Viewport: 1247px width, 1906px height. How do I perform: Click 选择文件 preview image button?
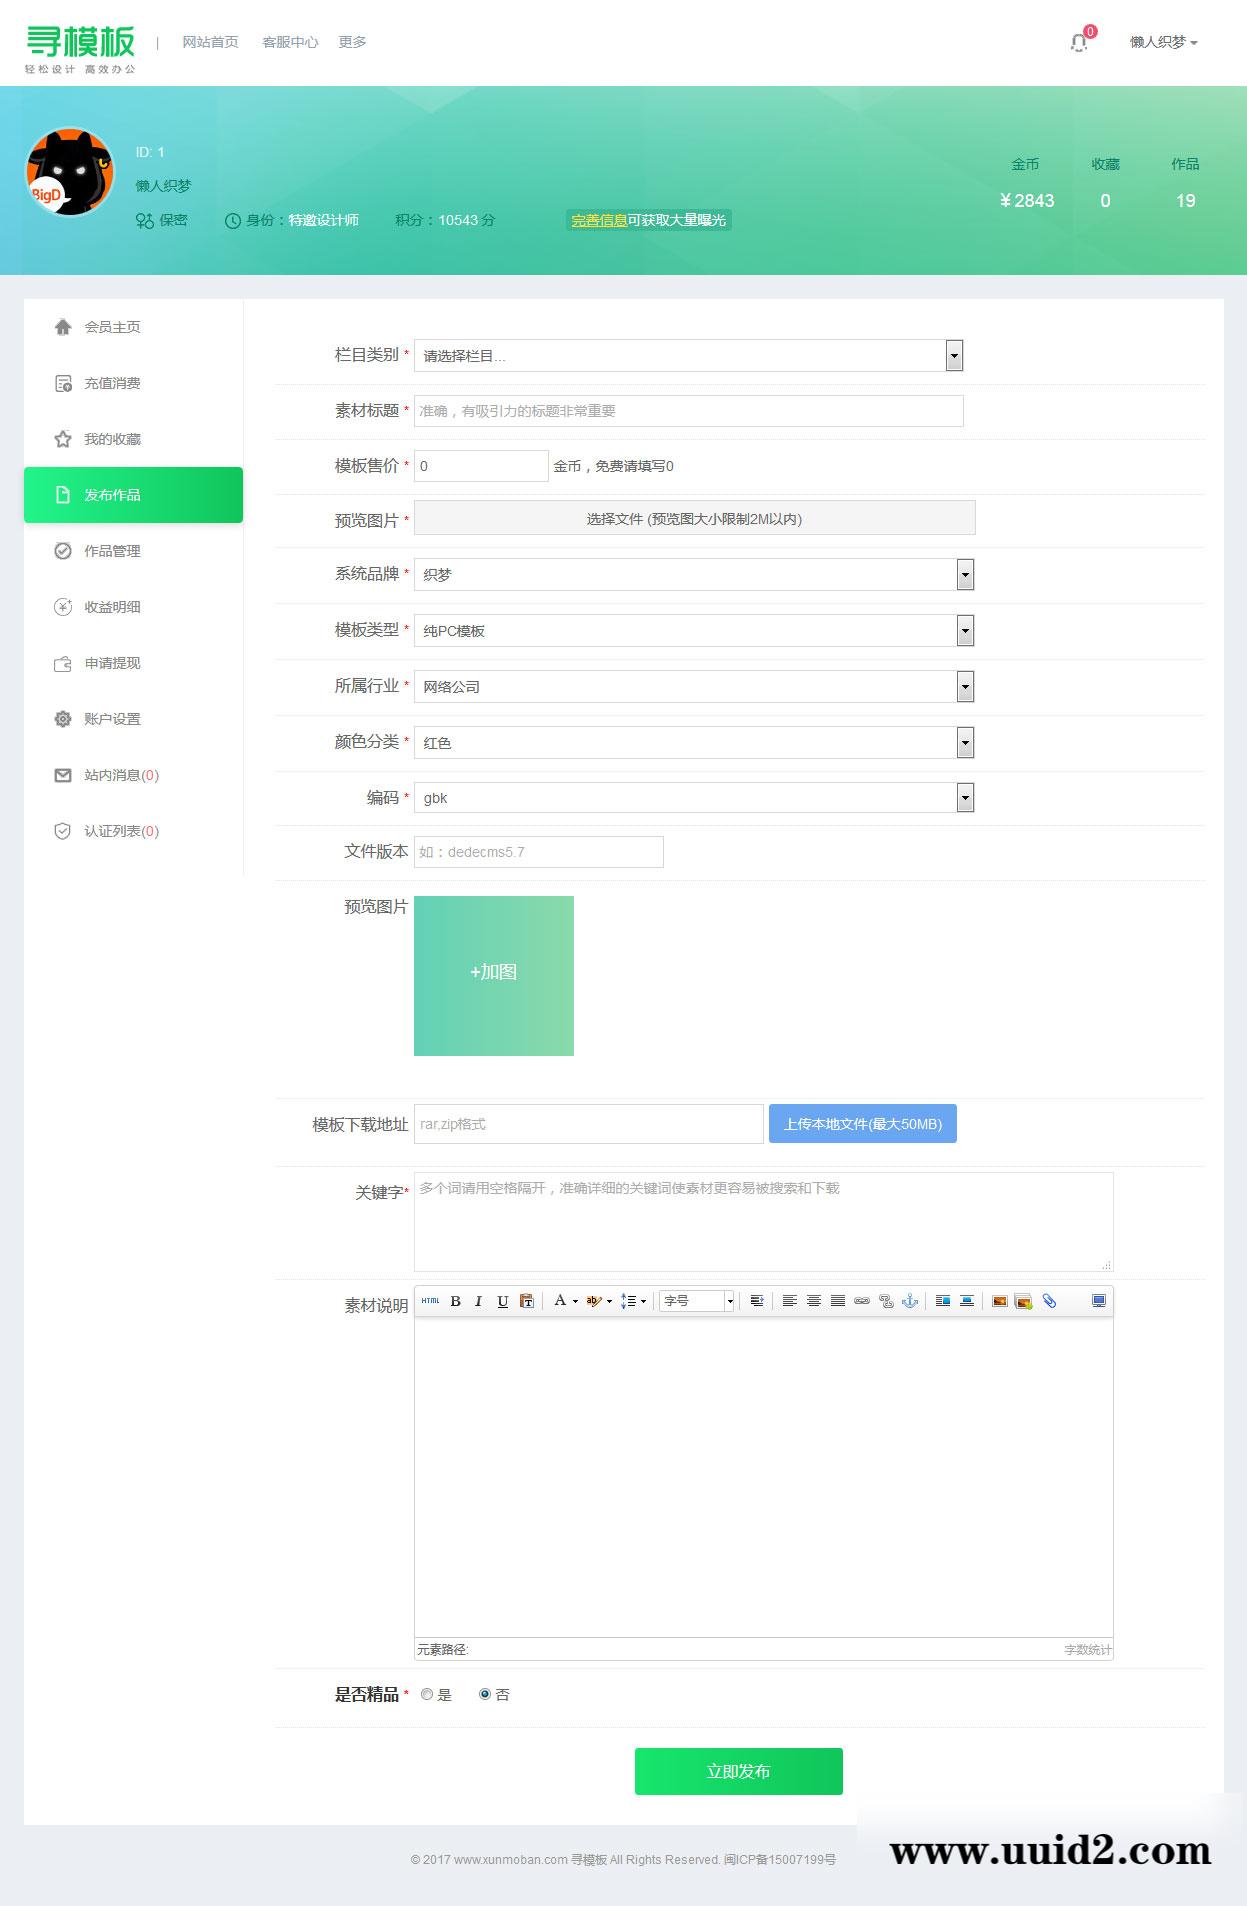pyautogui.click(x=694, y=519)
